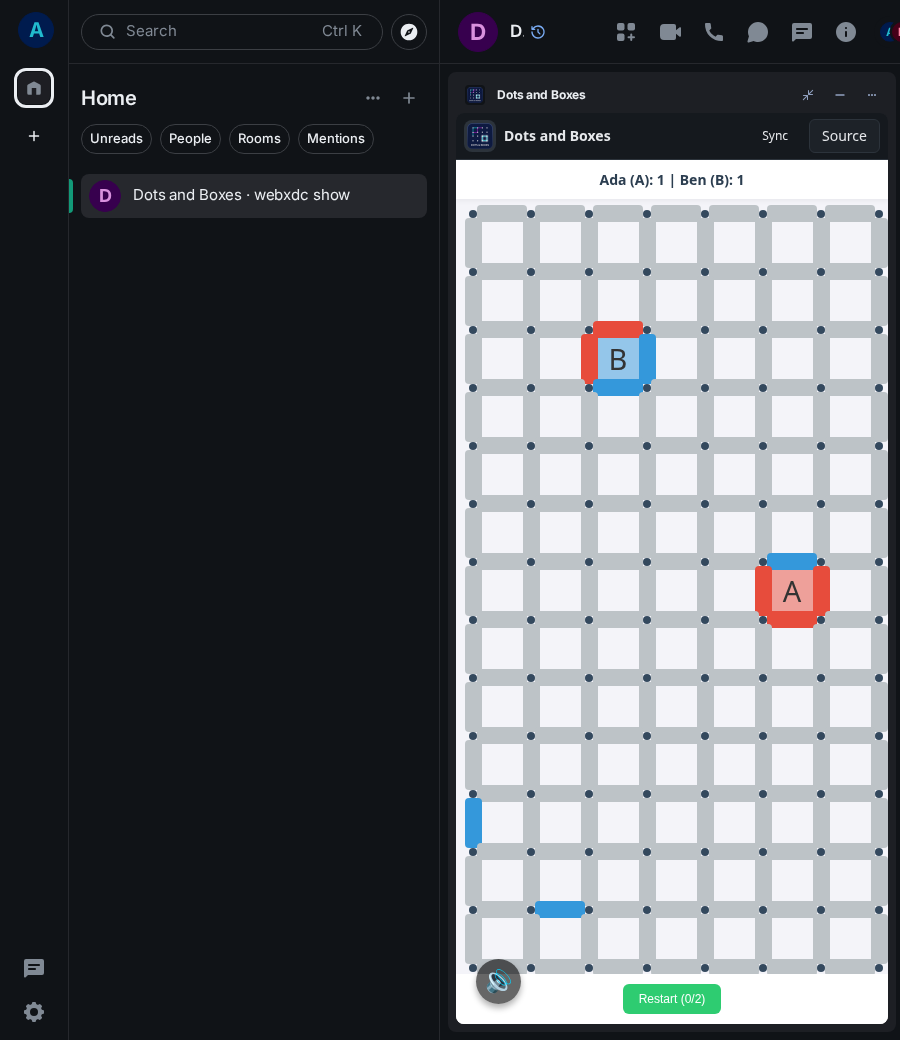Click the extensions widget icon in room header

coord(625,32)
